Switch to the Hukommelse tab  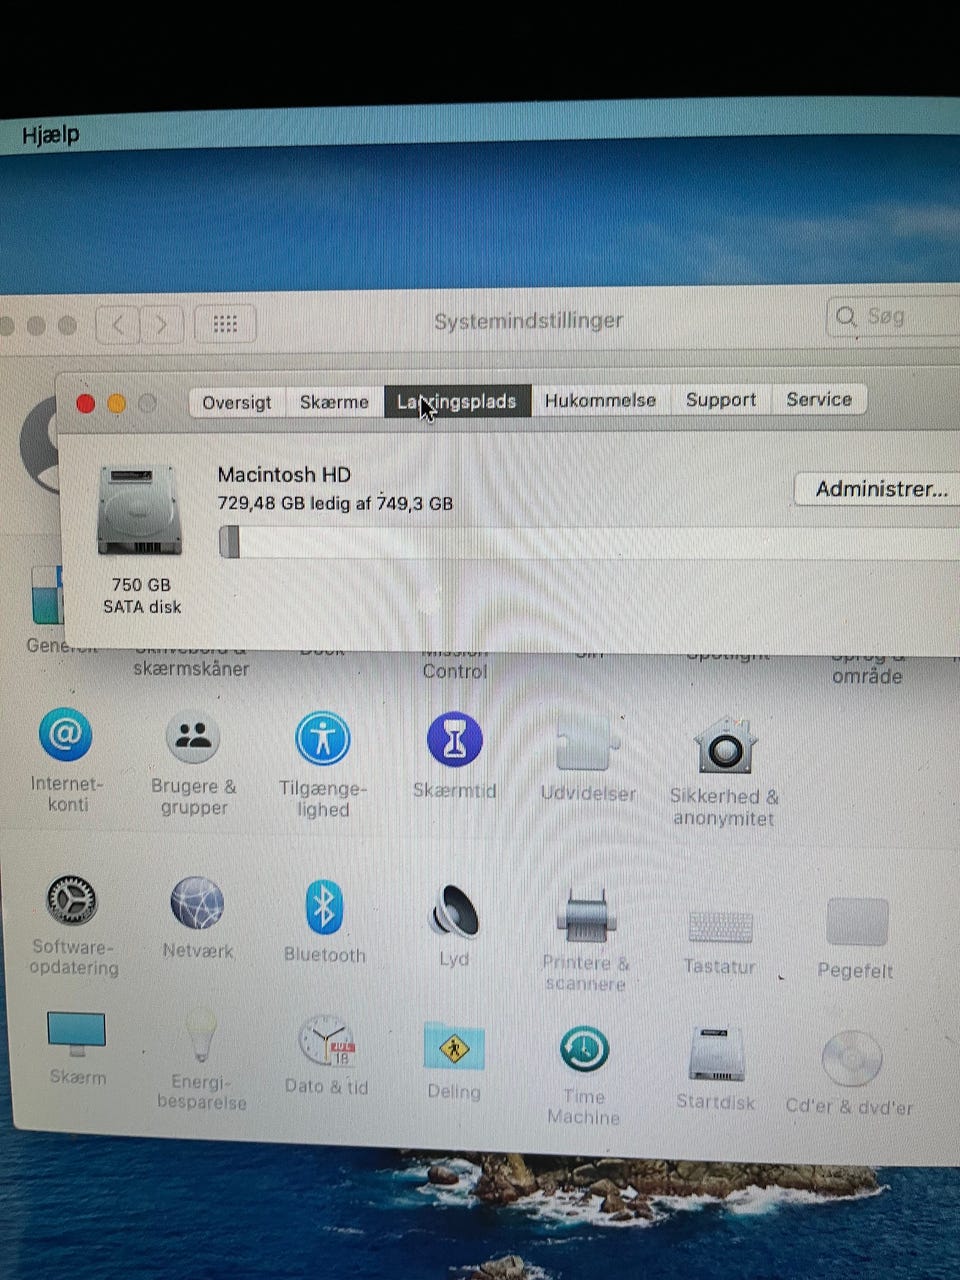point(600,400)
